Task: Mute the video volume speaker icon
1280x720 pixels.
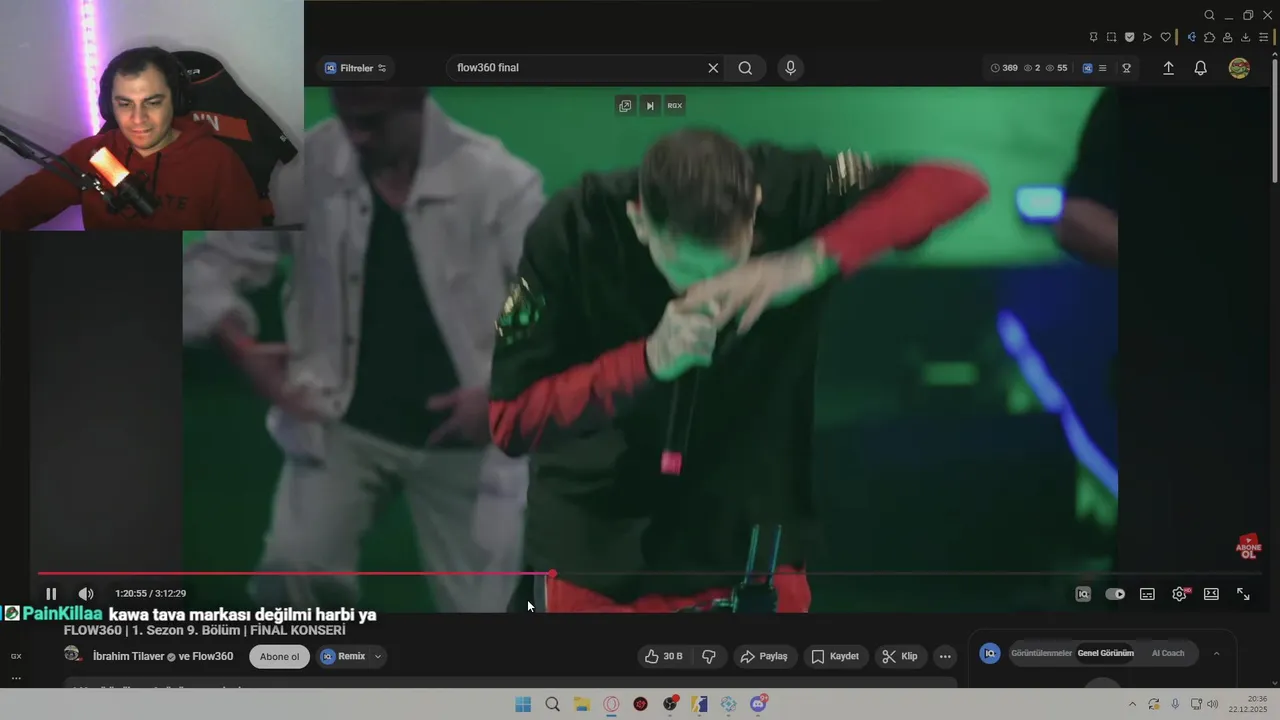Action: coord(86,594)
